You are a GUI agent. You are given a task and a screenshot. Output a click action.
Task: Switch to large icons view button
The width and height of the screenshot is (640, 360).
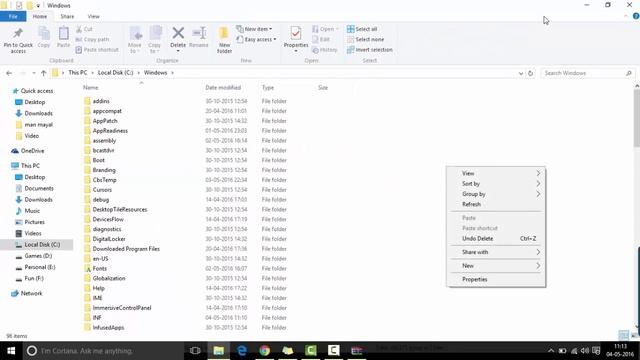(x=634, y=336)
